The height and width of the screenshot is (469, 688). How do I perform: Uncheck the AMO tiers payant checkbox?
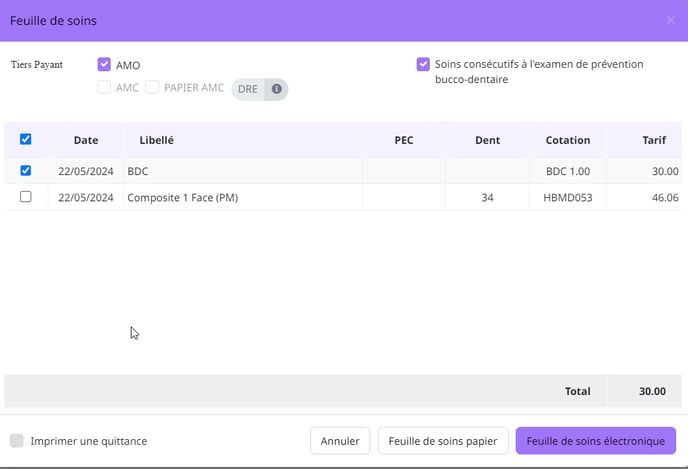(x=104, y=64)
